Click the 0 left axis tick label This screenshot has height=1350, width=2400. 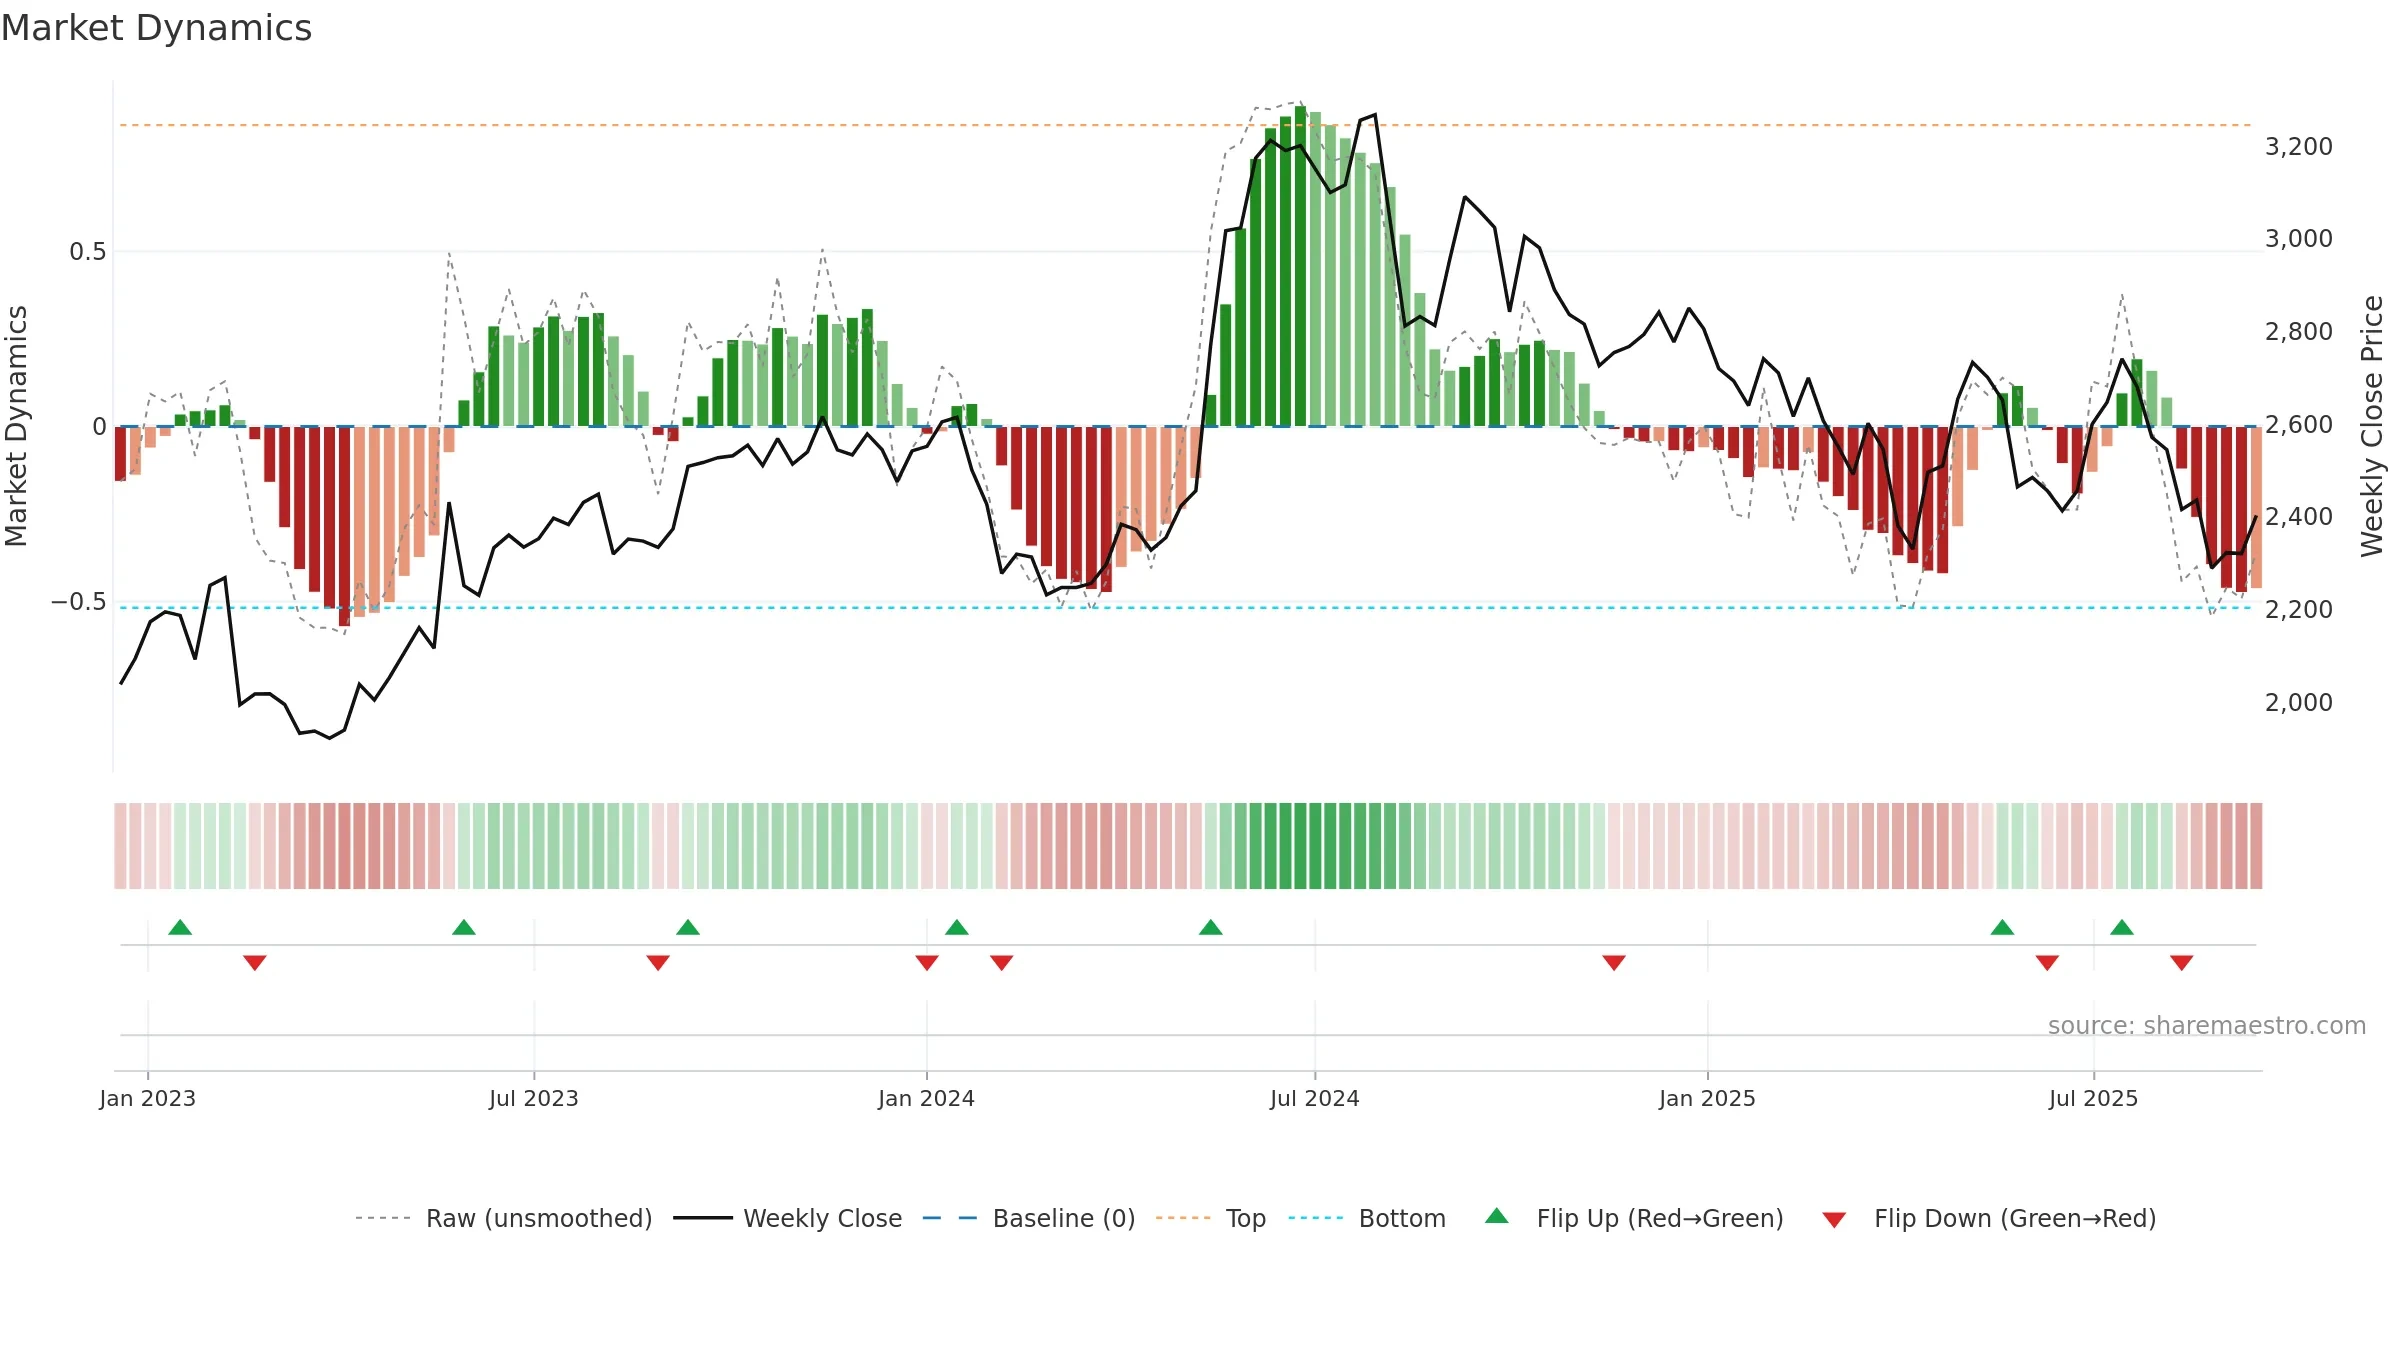pos(99,427)
